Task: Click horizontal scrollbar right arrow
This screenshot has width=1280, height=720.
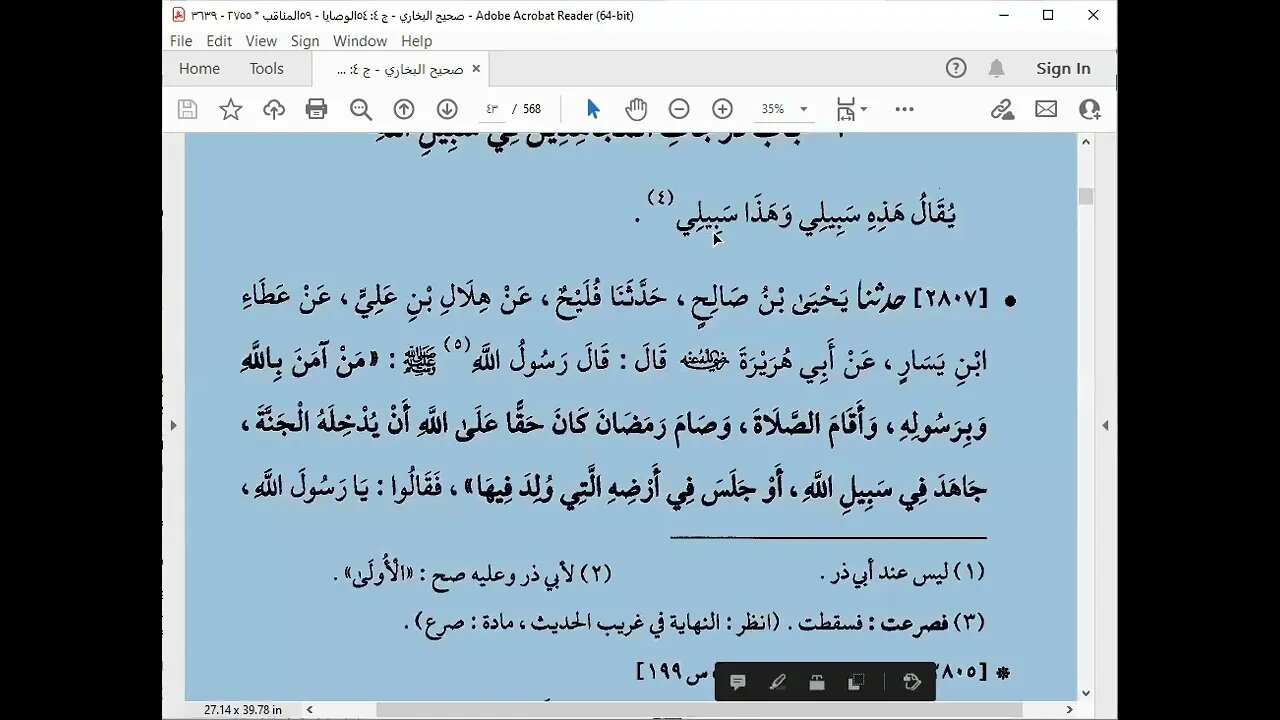Action: pyautogui.click(x=1069, y=709)
